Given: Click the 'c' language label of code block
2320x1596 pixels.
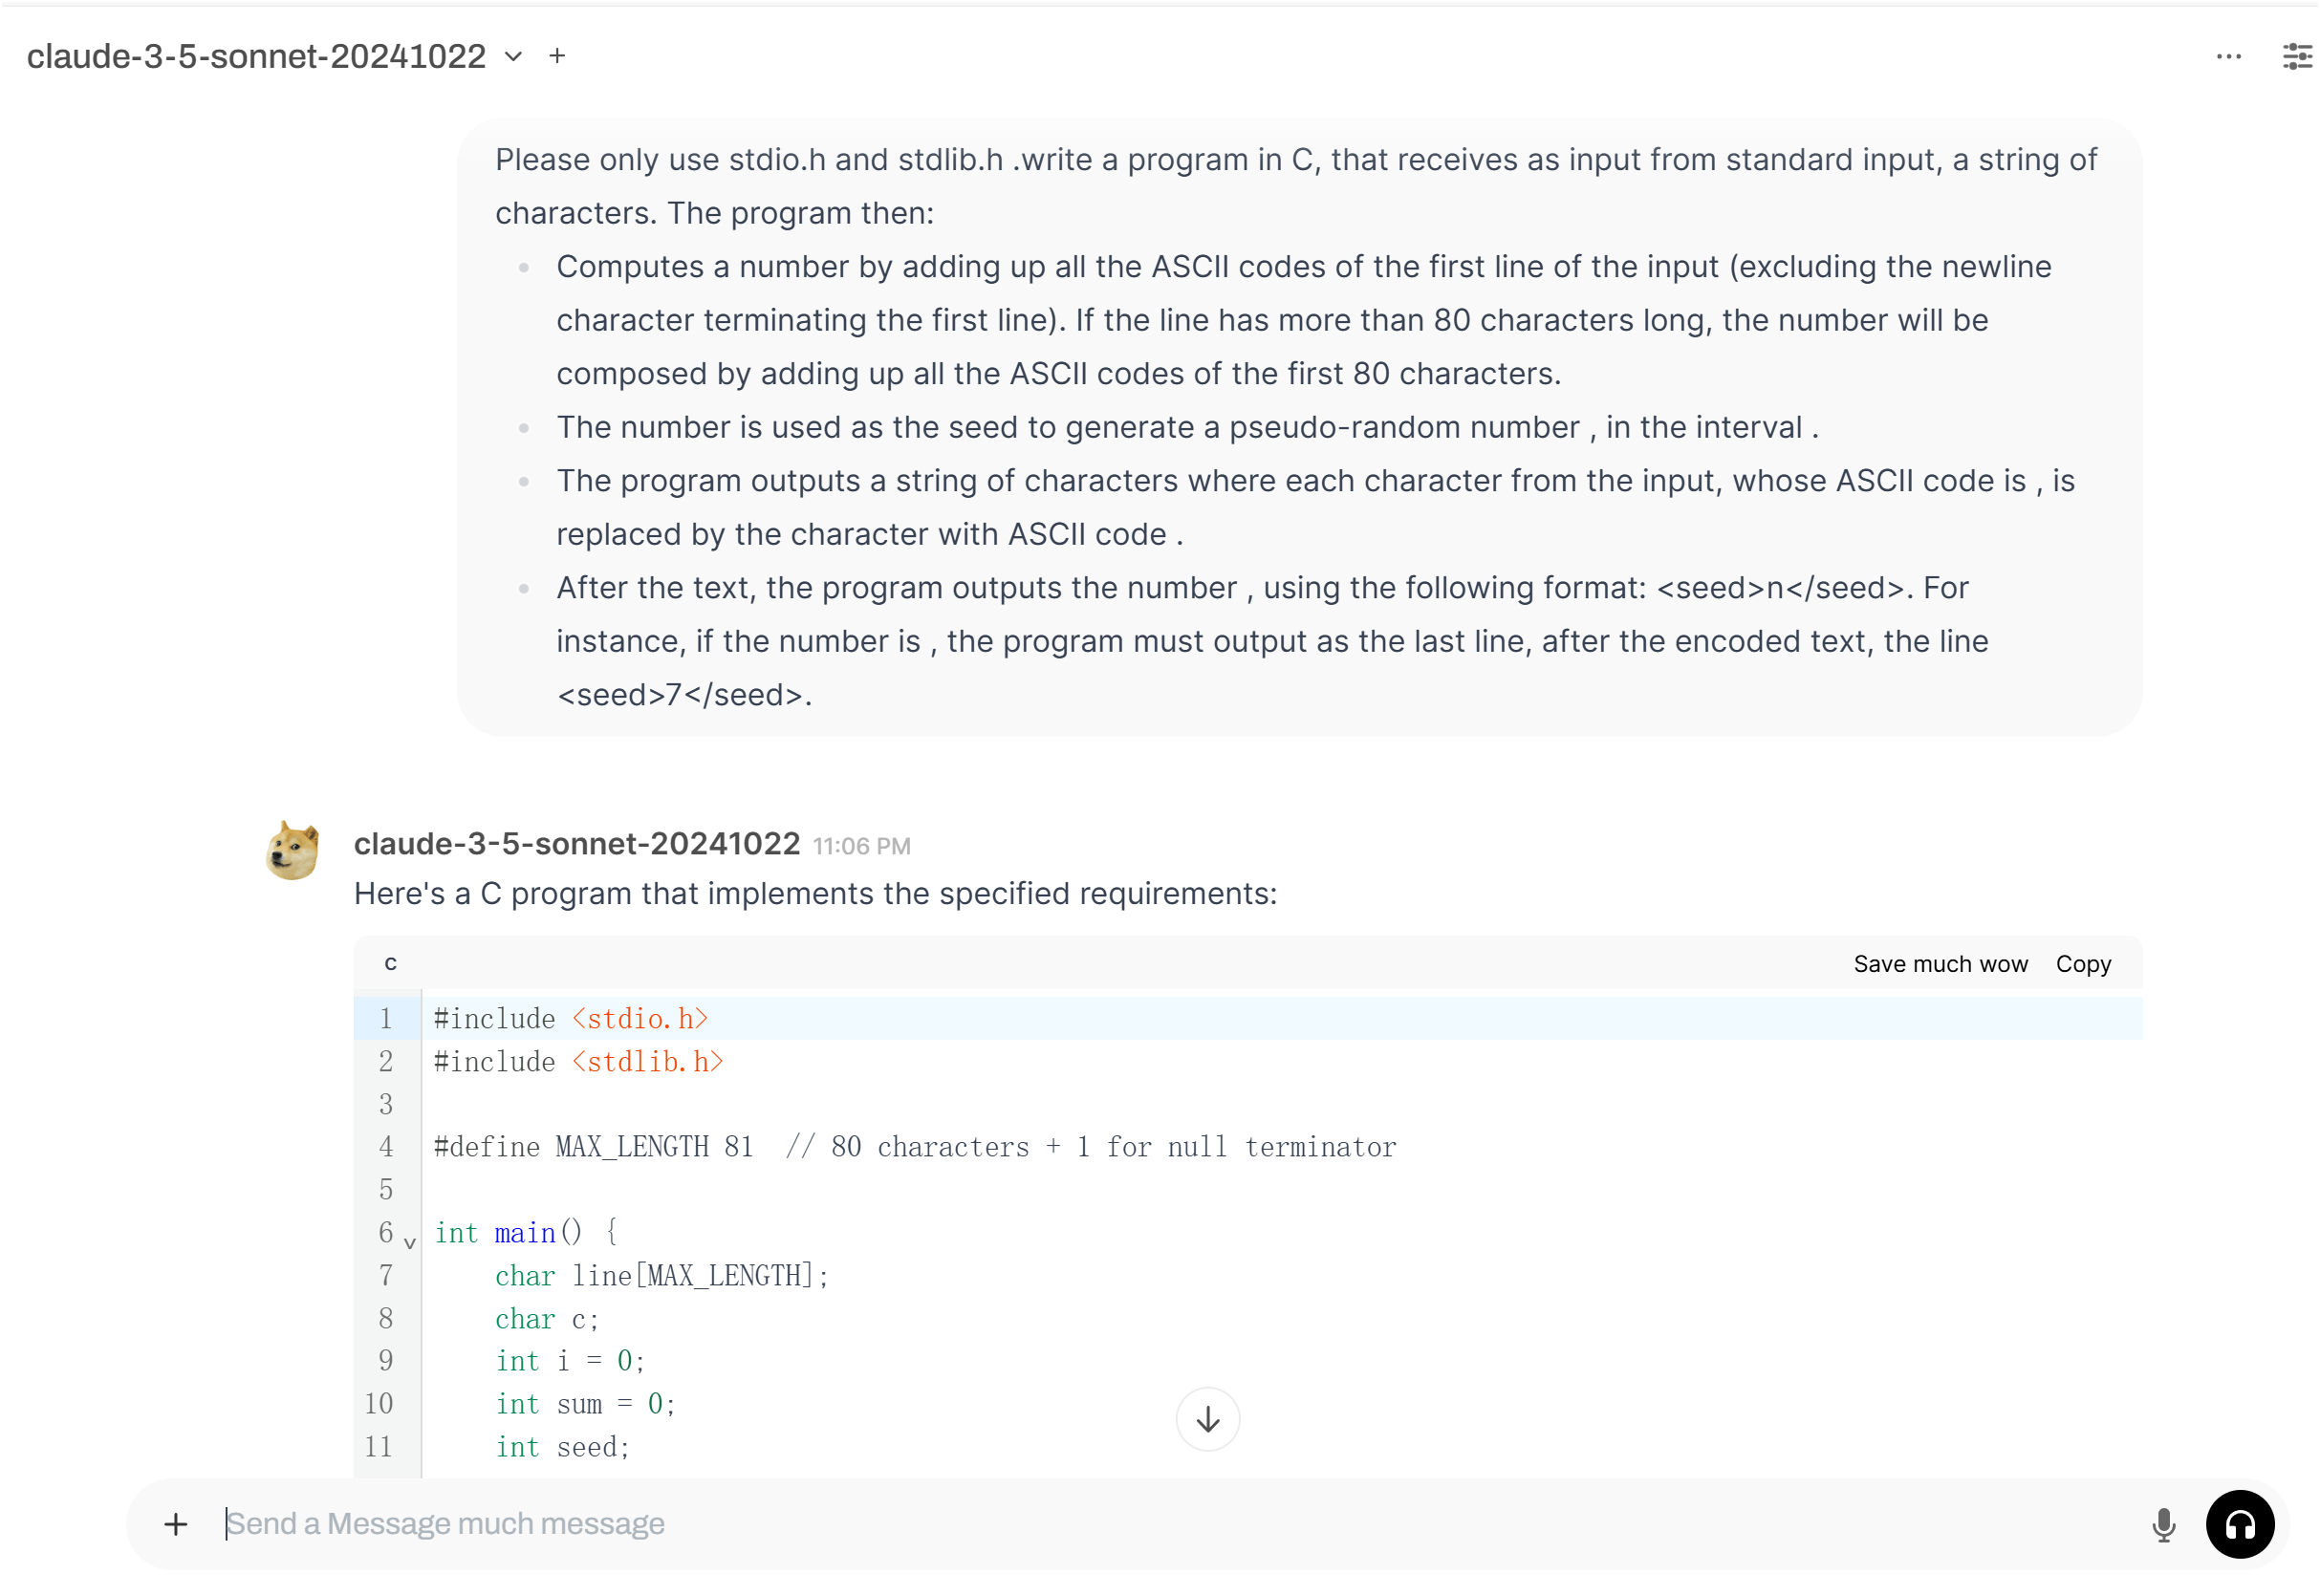Looking at the screenshot, I should pyautogui.click(x=391, y=964).
